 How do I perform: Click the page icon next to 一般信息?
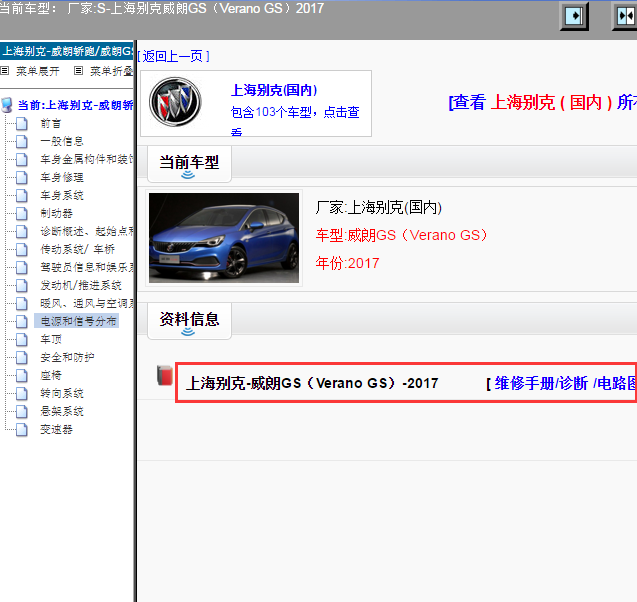coord(22,141)
